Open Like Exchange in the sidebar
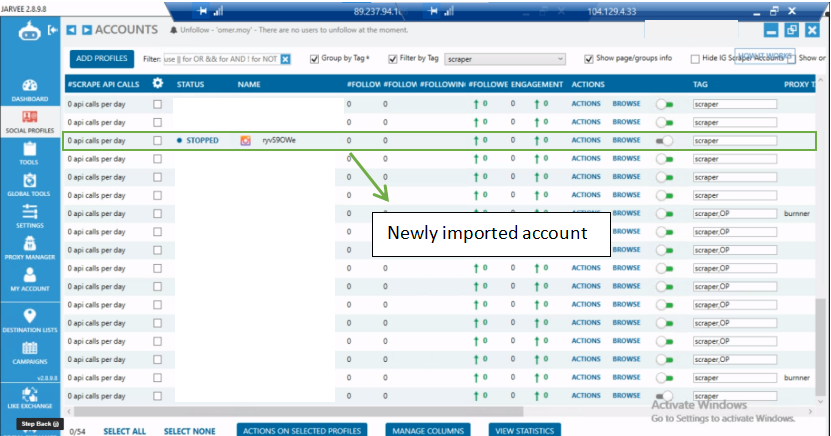 pos(30,398)
